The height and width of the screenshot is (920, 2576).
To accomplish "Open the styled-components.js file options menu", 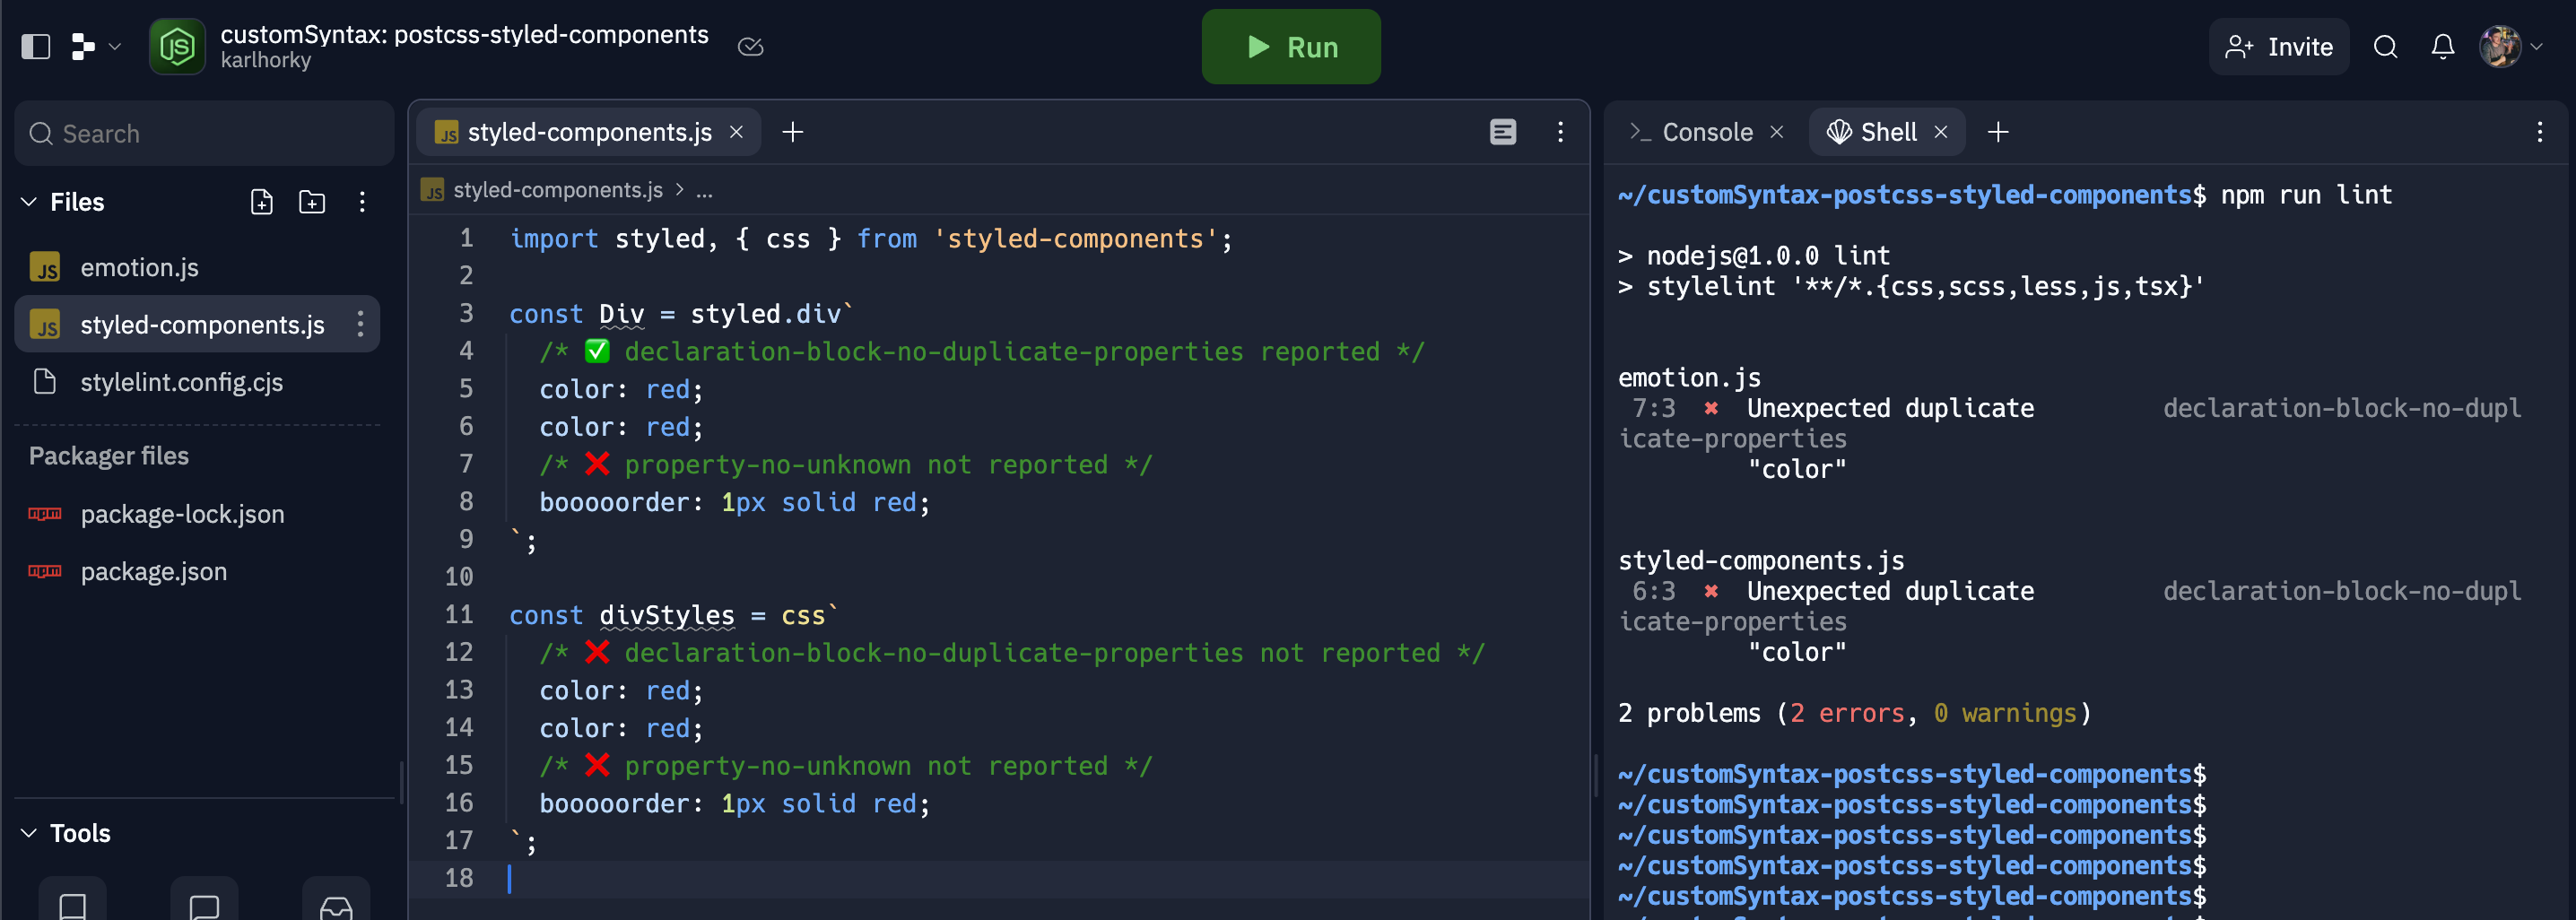I will coord(360,324).
